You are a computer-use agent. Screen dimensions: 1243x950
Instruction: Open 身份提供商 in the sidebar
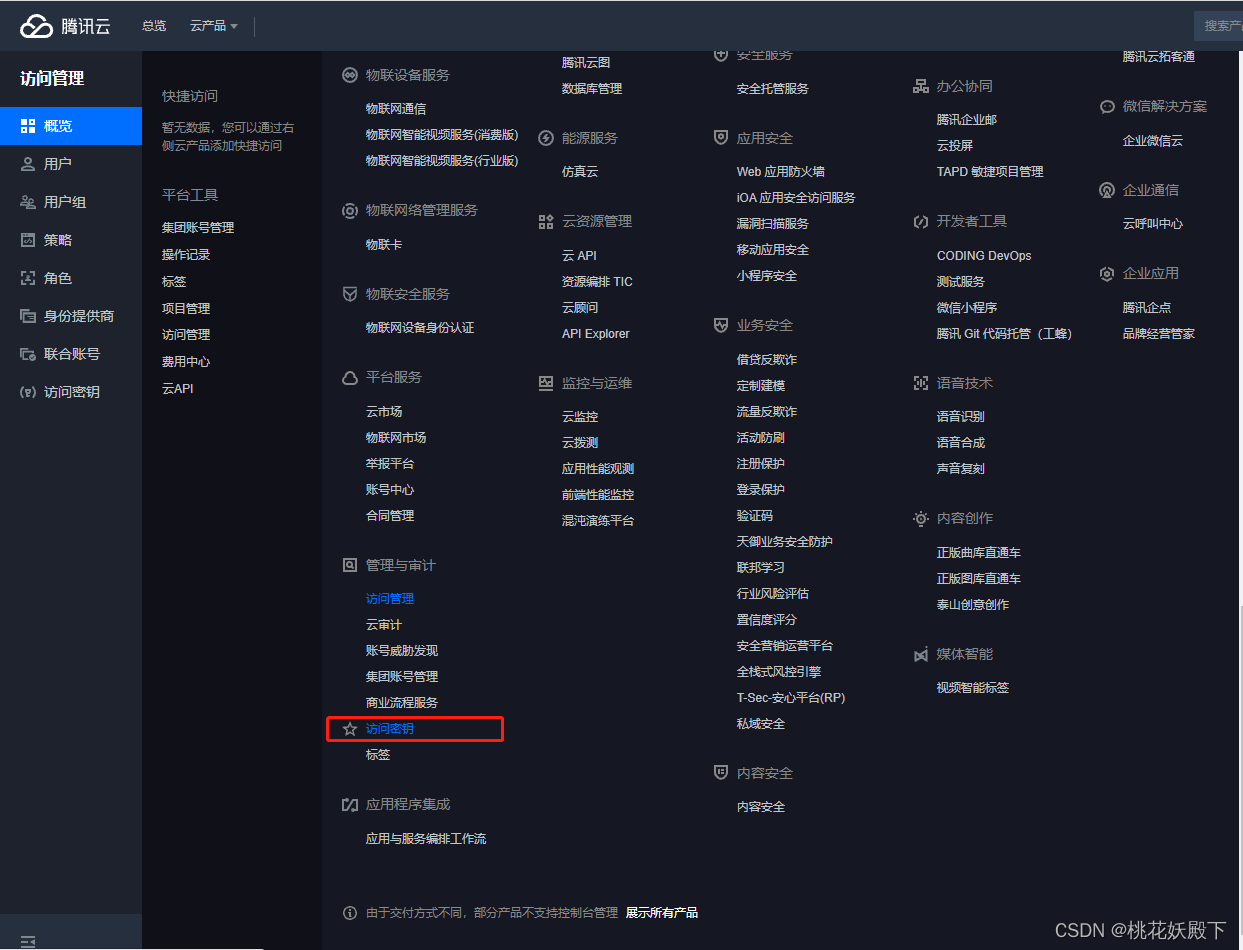pos(71,316)
